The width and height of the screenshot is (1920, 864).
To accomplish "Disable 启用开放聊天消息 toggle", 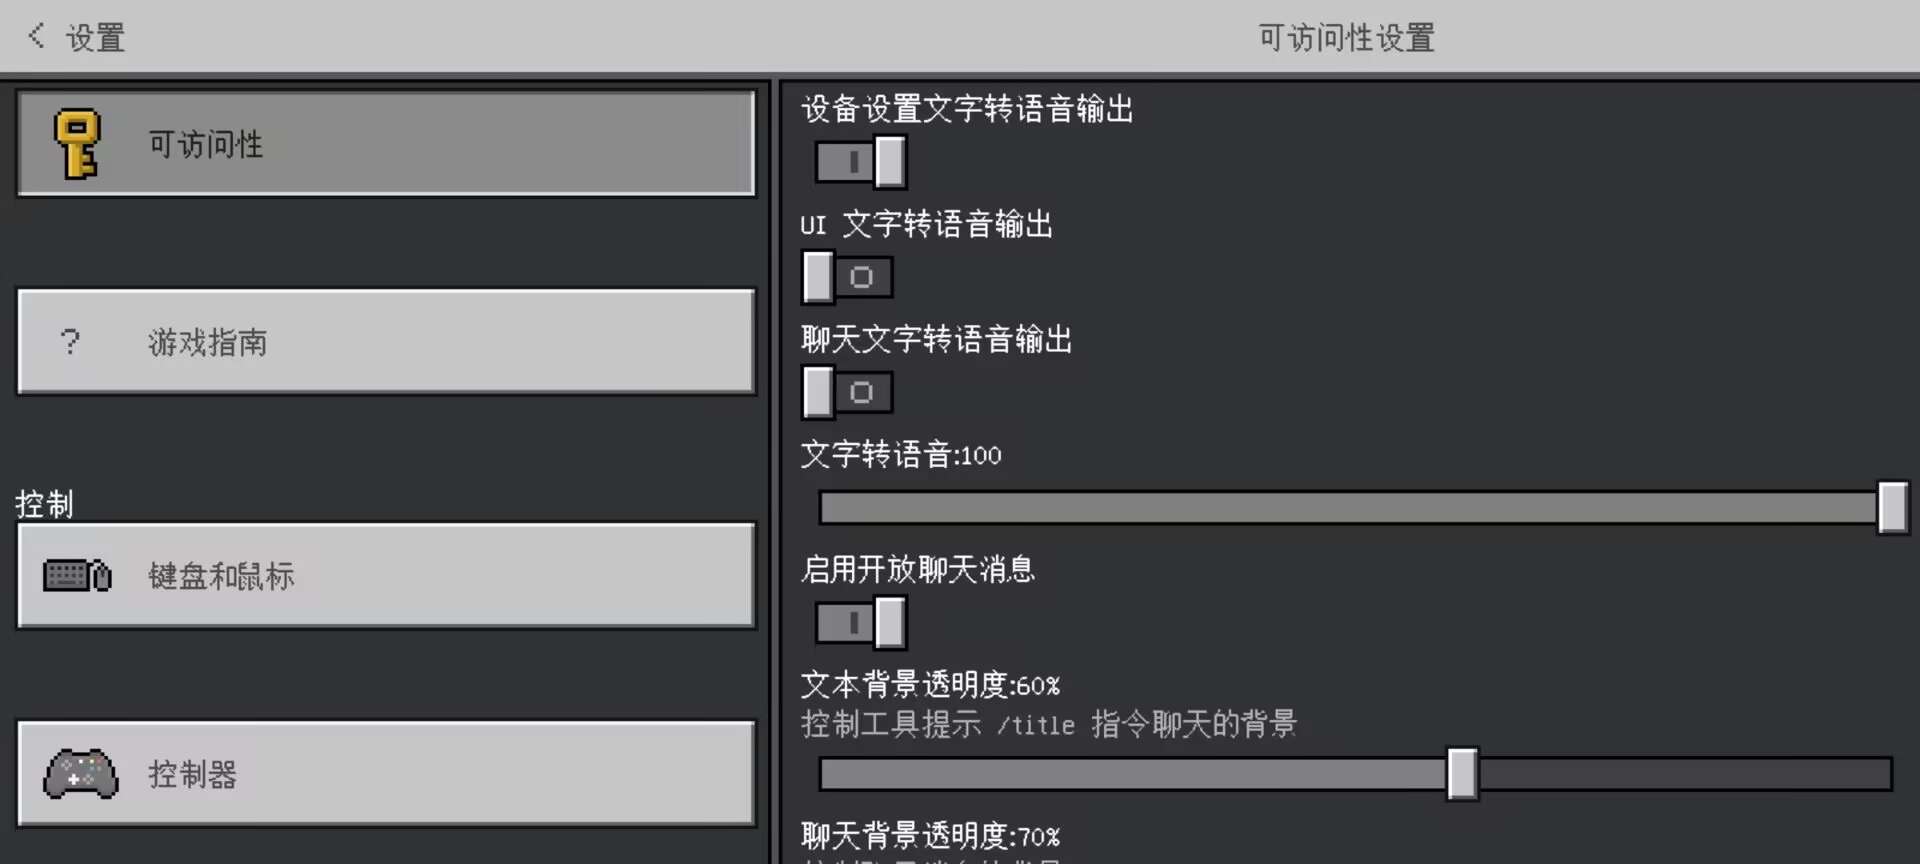I will (861, 623).
